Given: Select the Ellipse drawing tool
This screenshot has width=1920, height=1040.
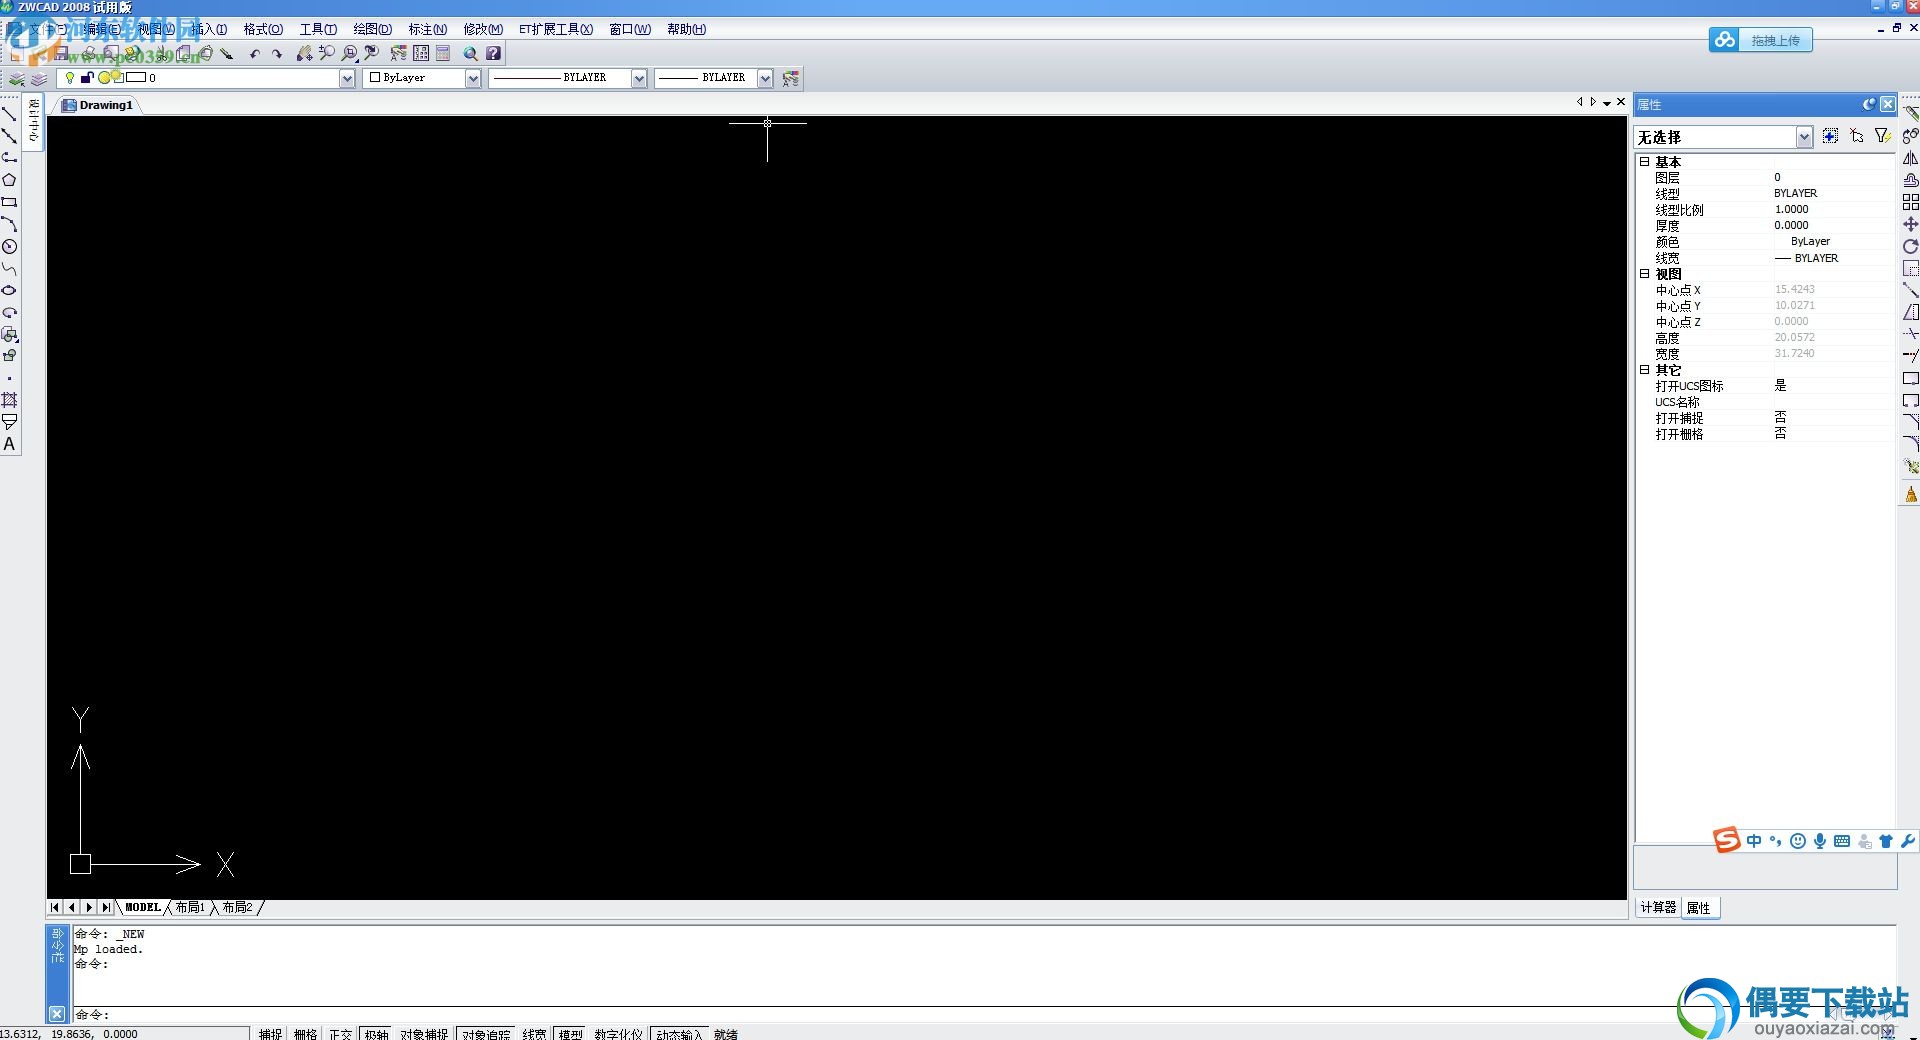Looking at the screenshot, I should (x=9, y=290).
